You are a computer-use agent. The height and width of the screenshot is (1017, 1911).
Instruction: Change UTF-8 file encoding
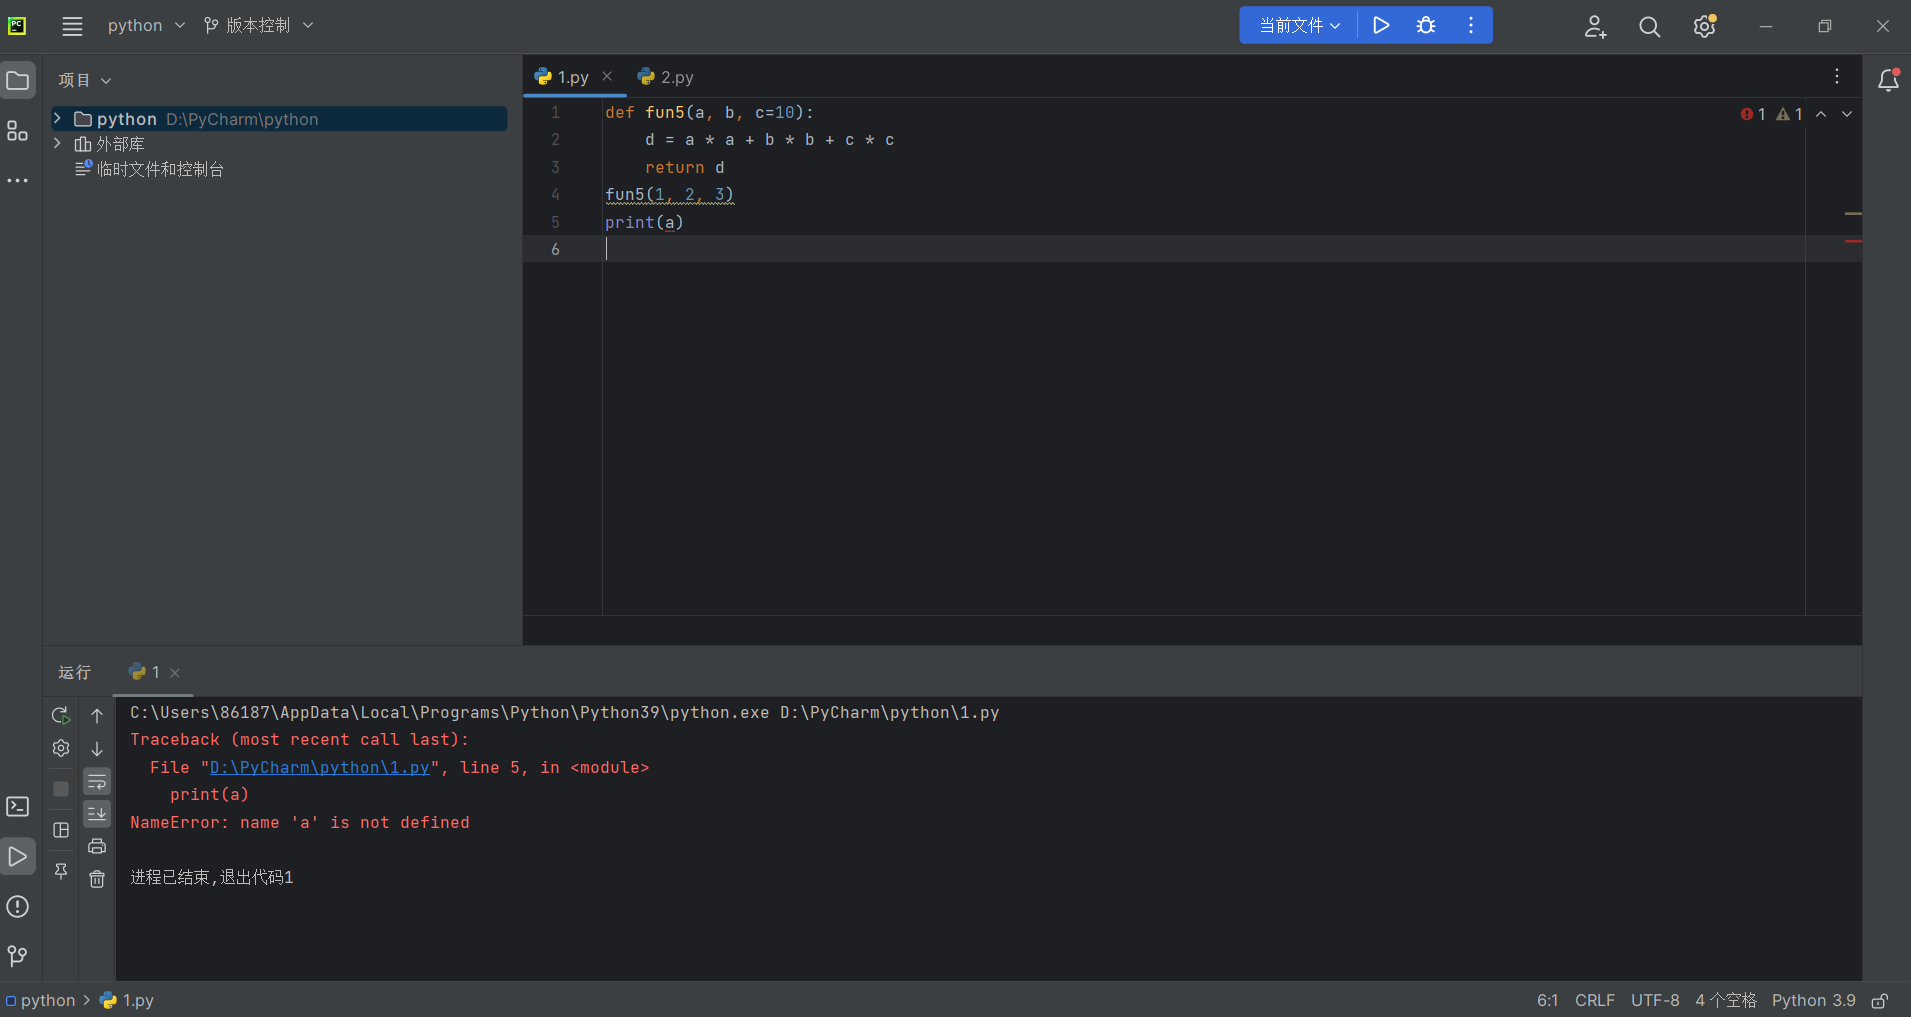[1655, 1000]
